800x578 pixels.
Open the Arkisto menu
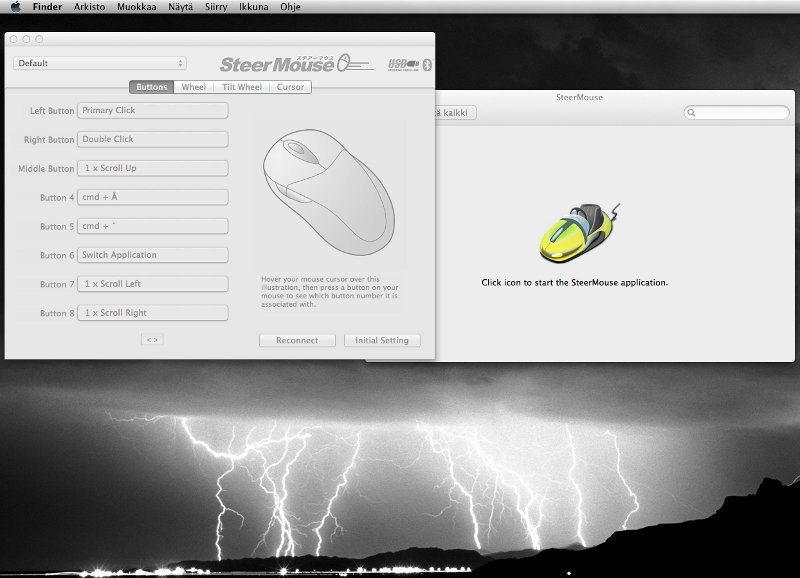pyautogui.click(x=89, y=7)
